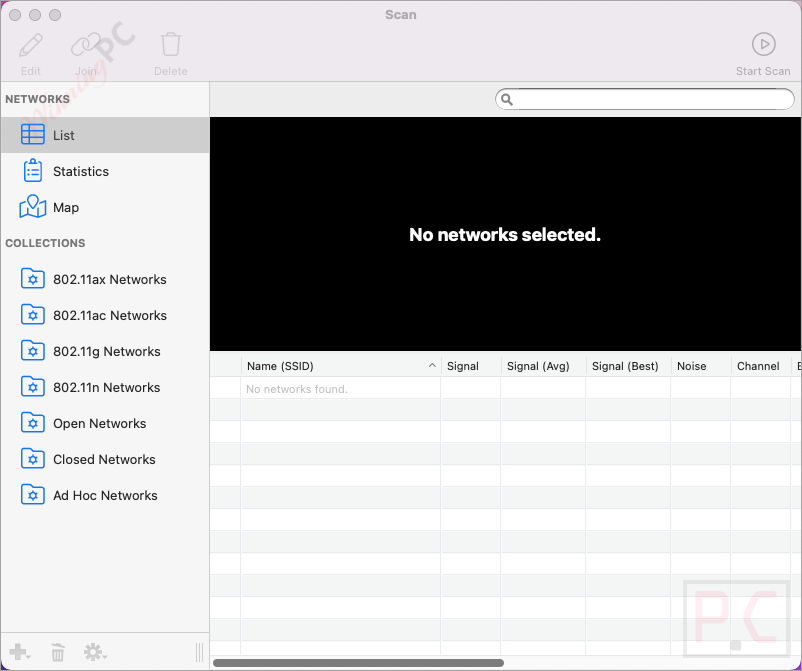
Task: Open 802.11n Networks smart folder icon
Action: point(33,387)
